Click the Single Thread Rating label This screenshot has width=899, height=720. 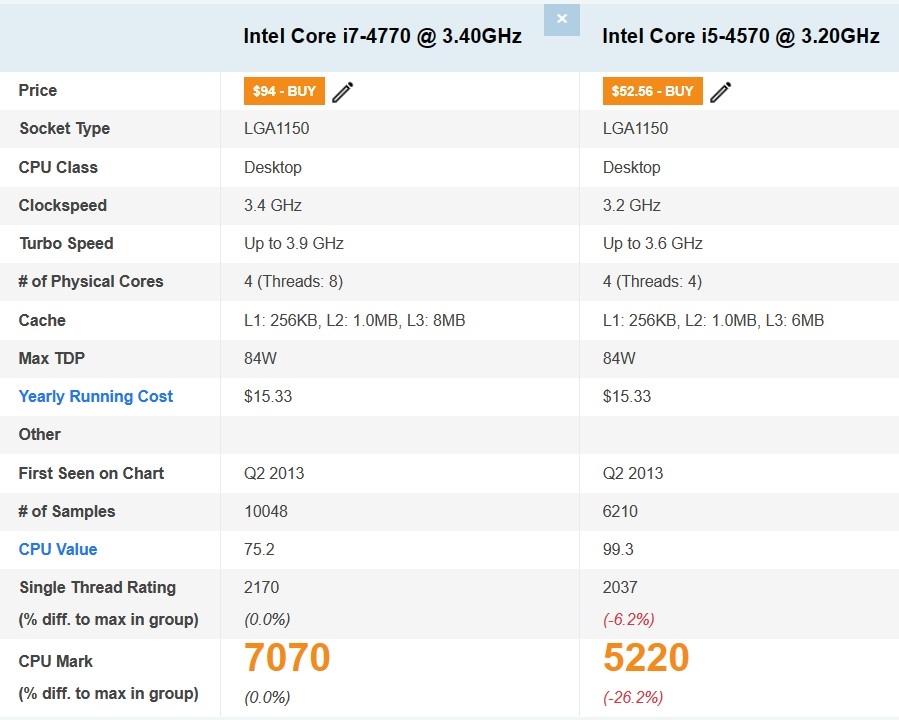97,587
